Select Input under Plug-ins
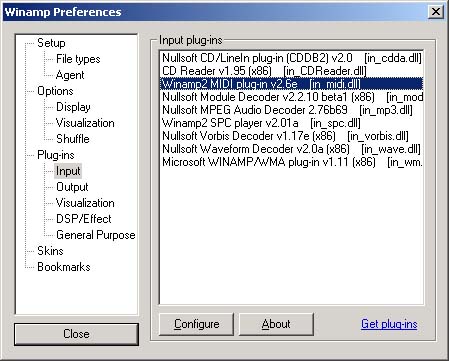Viewport: 449px width, 361px height. pos(68,171)
